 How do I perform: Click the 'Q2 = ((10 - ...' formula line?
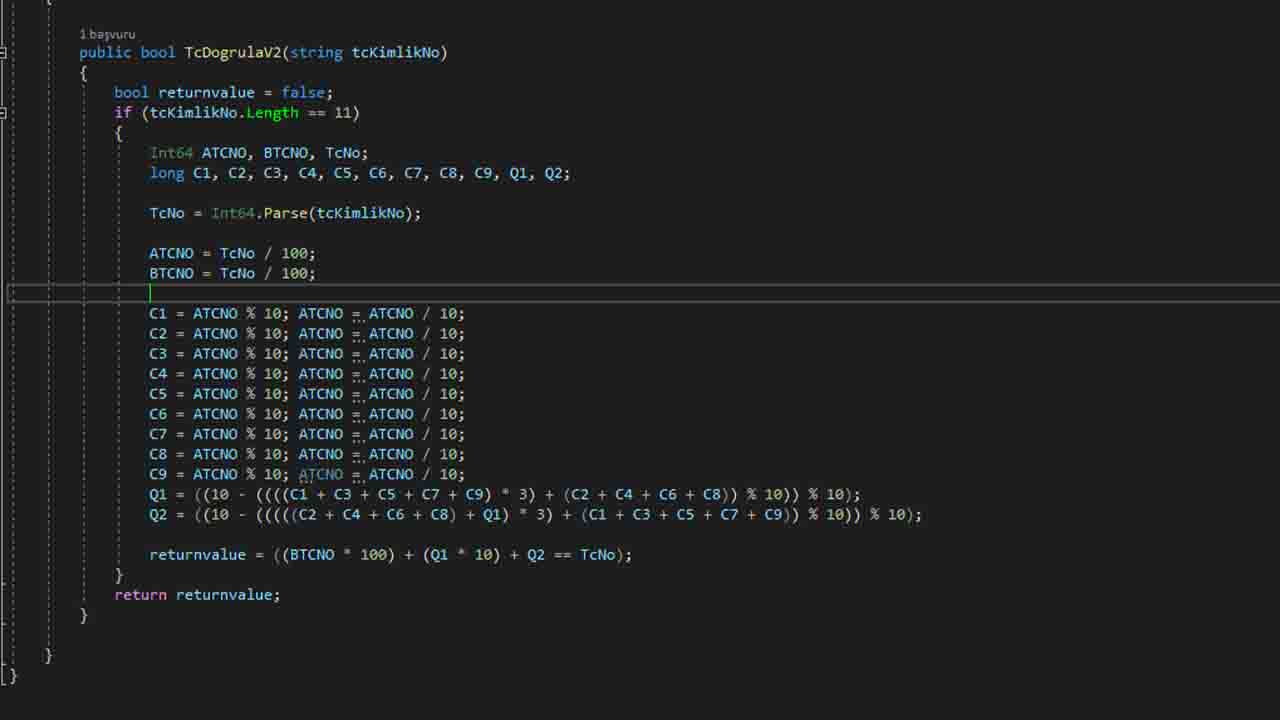pyautogui.click(x=536, y=514)
